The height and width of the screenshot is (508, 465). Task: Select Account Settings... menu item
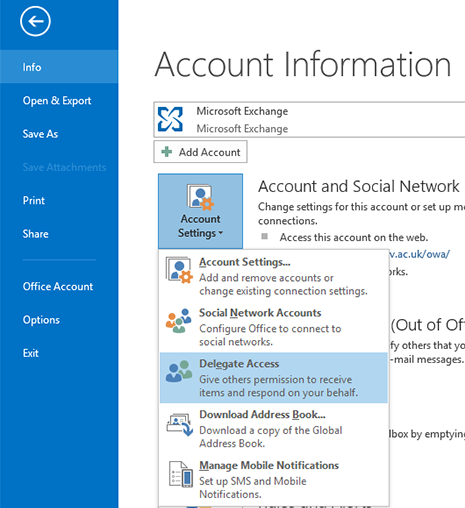pos(274,276)
